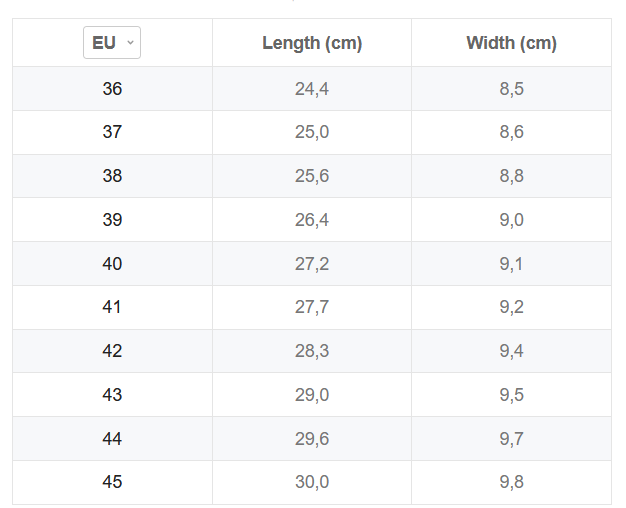Click EU size 44 cell

(x=112, y=439)
